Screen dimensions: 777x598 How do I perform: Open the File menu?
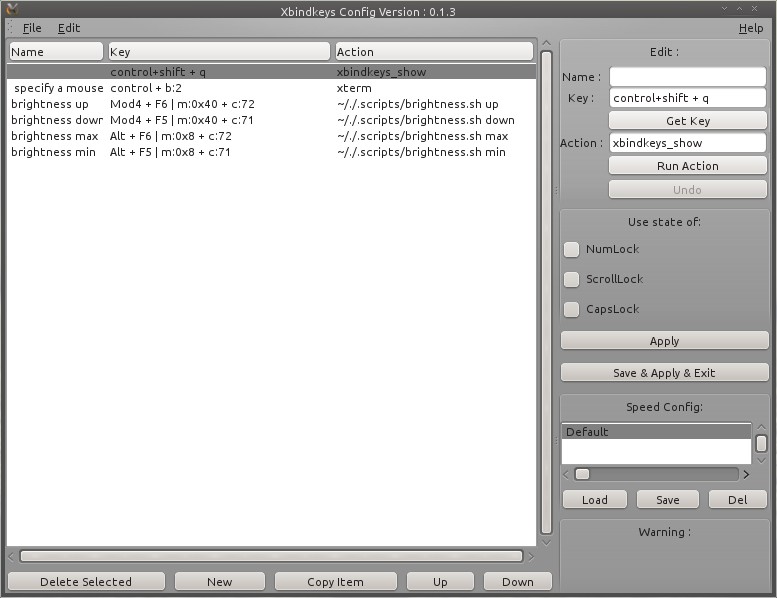[x=32, y=28]
